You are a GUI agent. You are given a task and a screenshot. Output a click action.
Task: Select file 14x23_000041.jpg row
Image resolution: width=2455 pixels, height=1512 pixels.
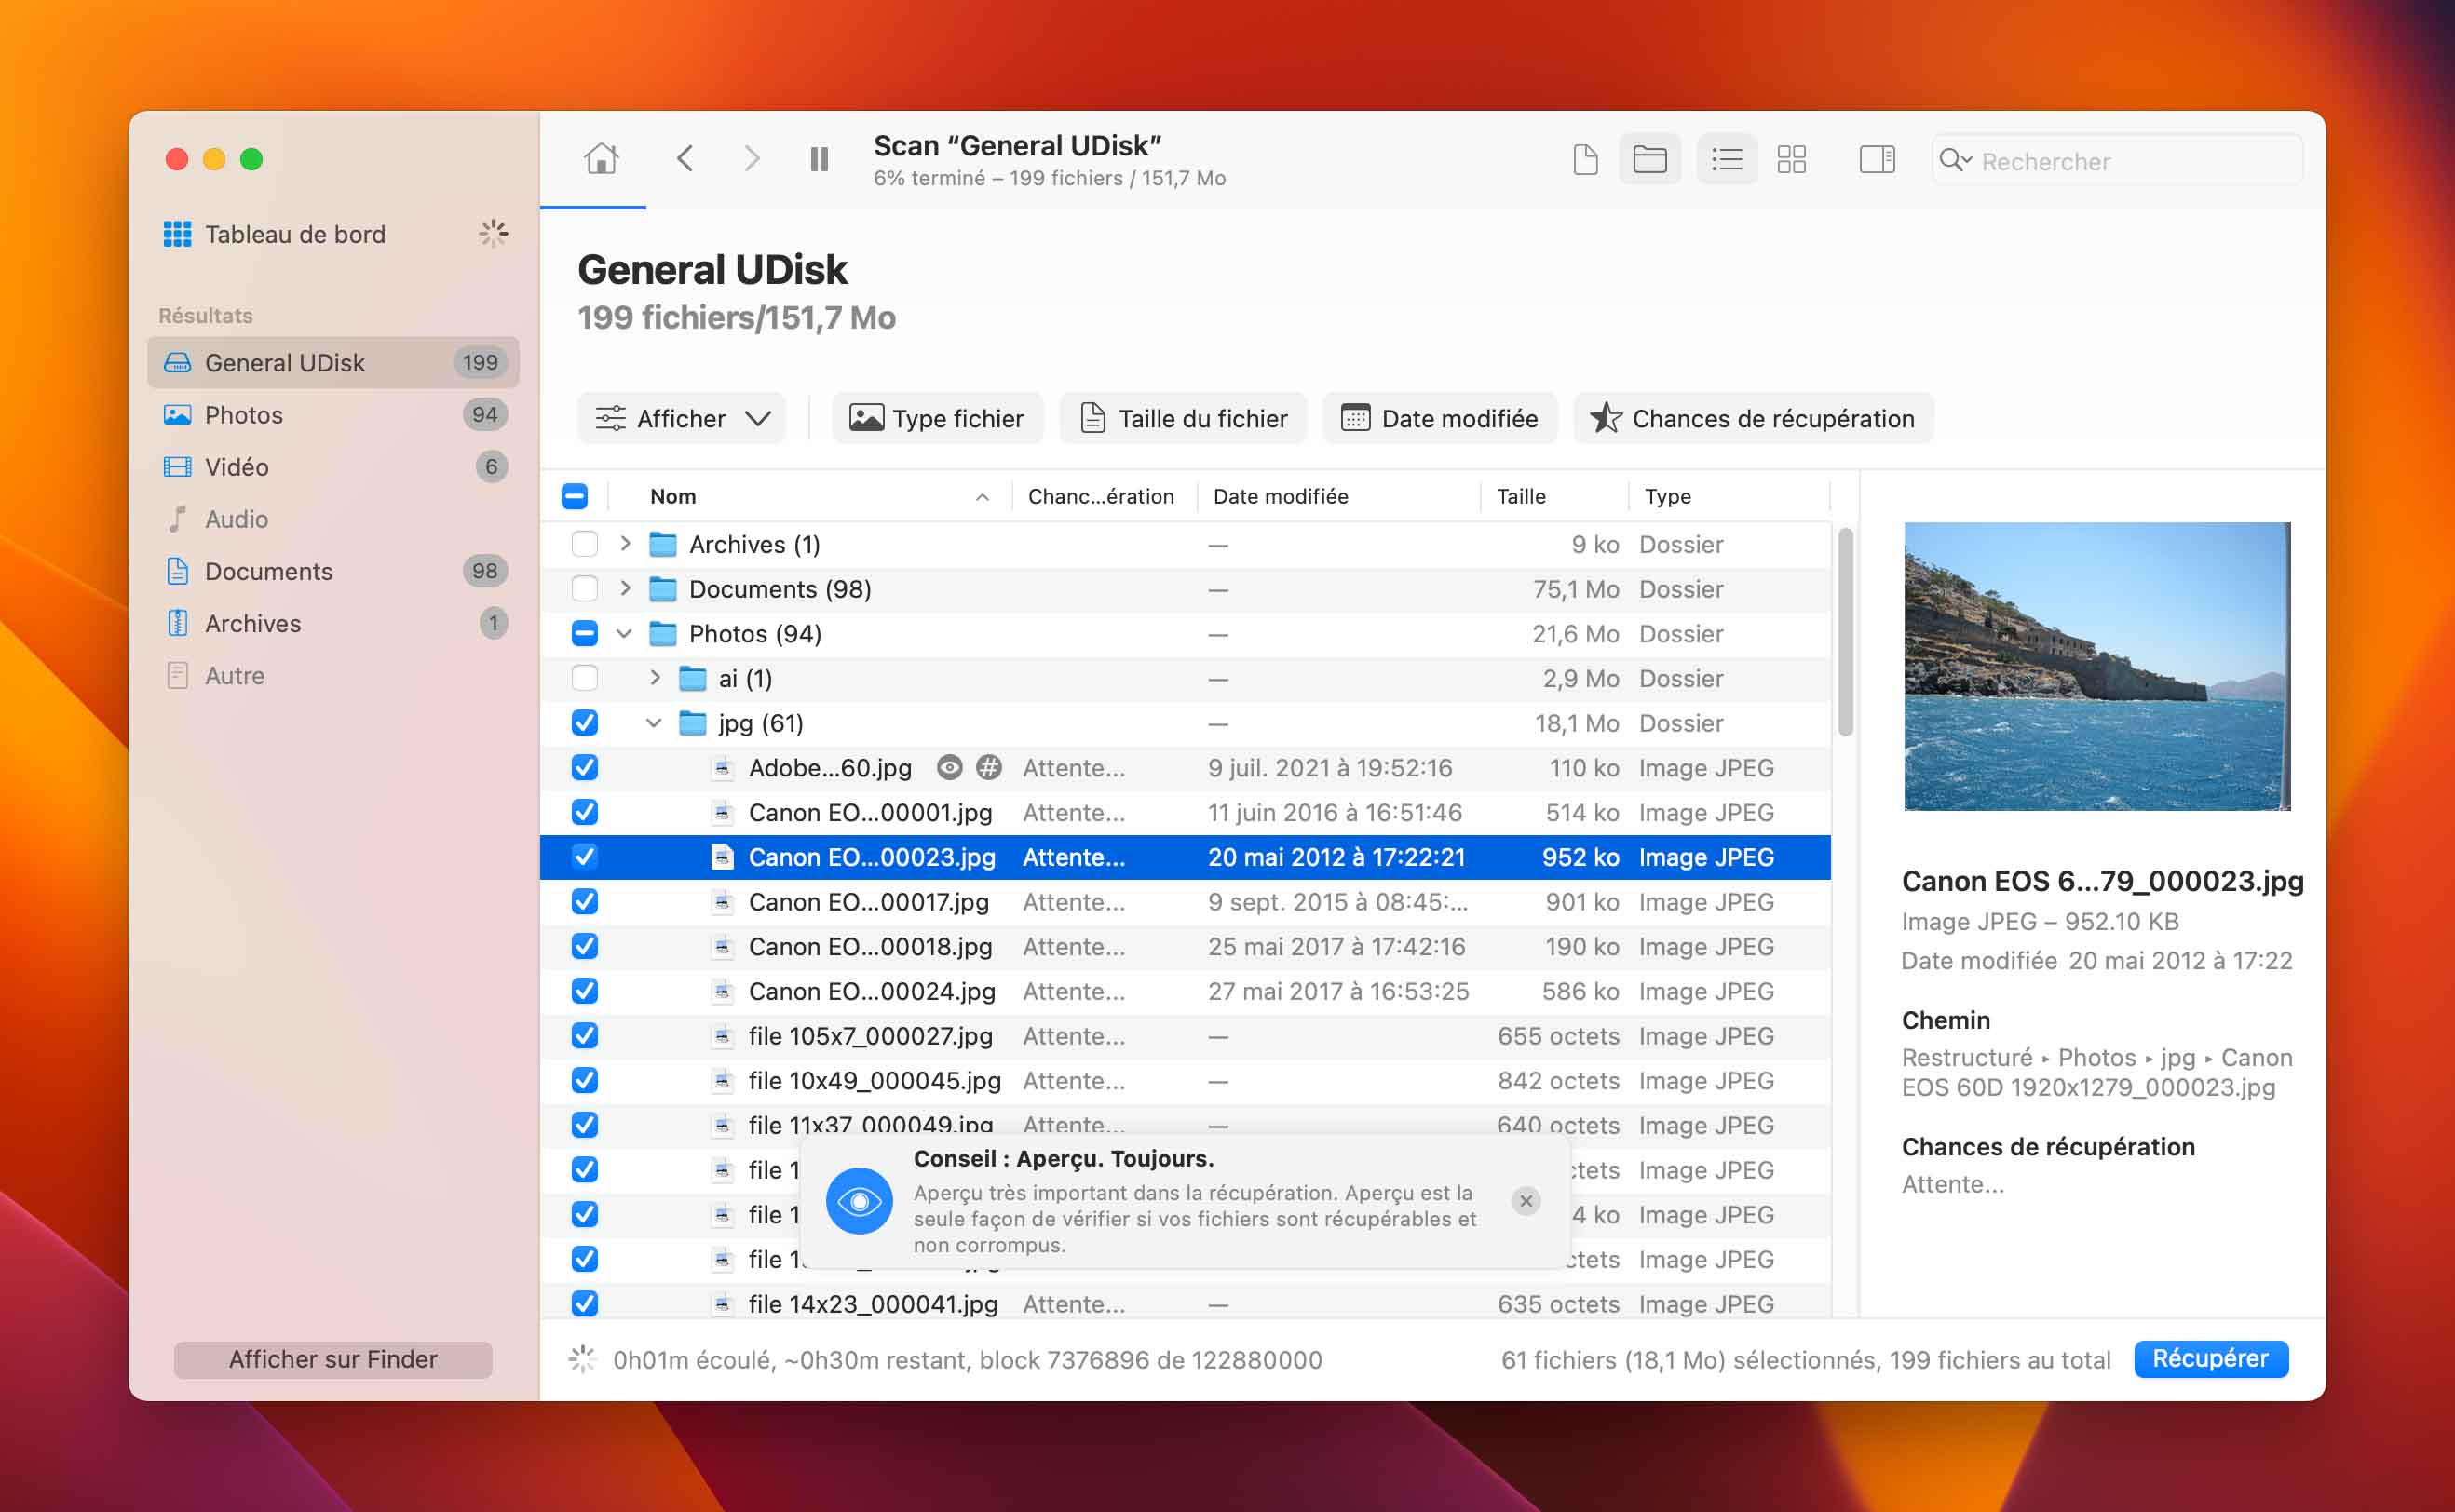1185,1304
